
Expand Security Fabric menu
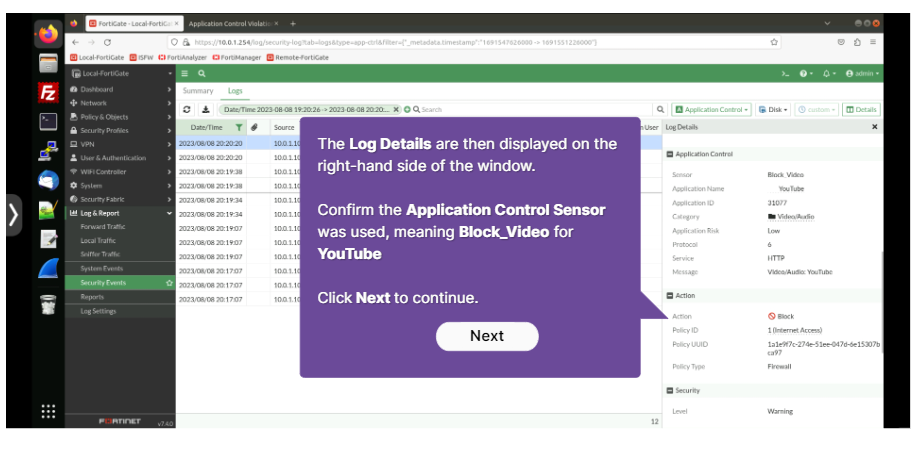pos(120,199)
